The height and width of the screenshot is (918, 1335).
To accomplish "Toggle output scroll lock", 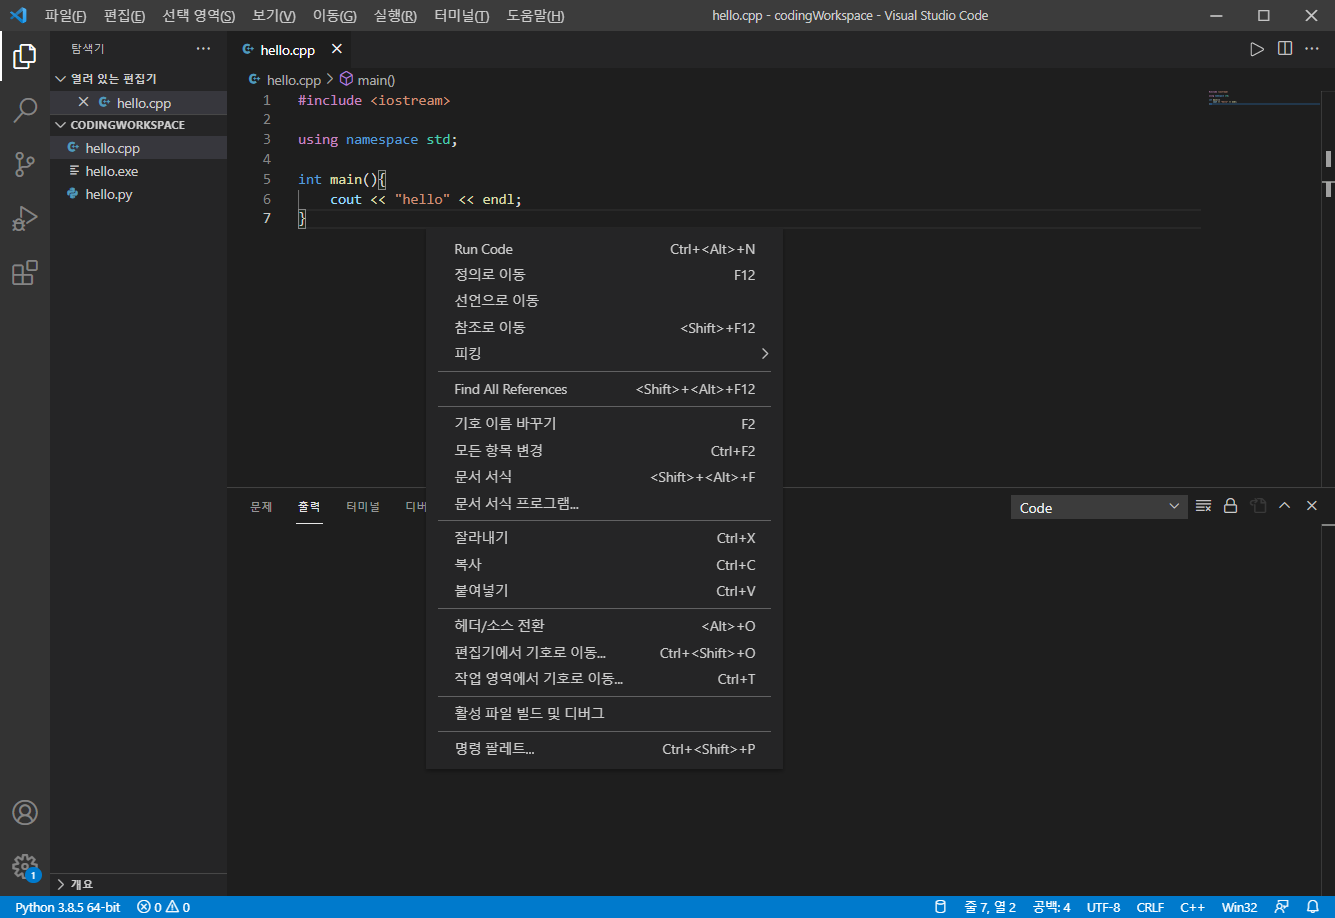I will (x=1231, y=506).
